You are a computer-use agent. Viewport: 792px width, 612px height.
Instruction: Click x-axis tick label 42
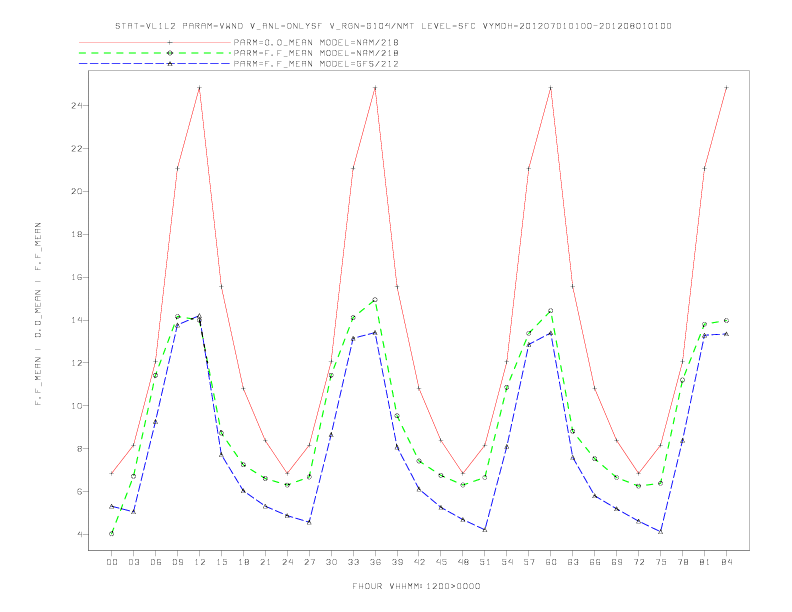pos(419,562)
